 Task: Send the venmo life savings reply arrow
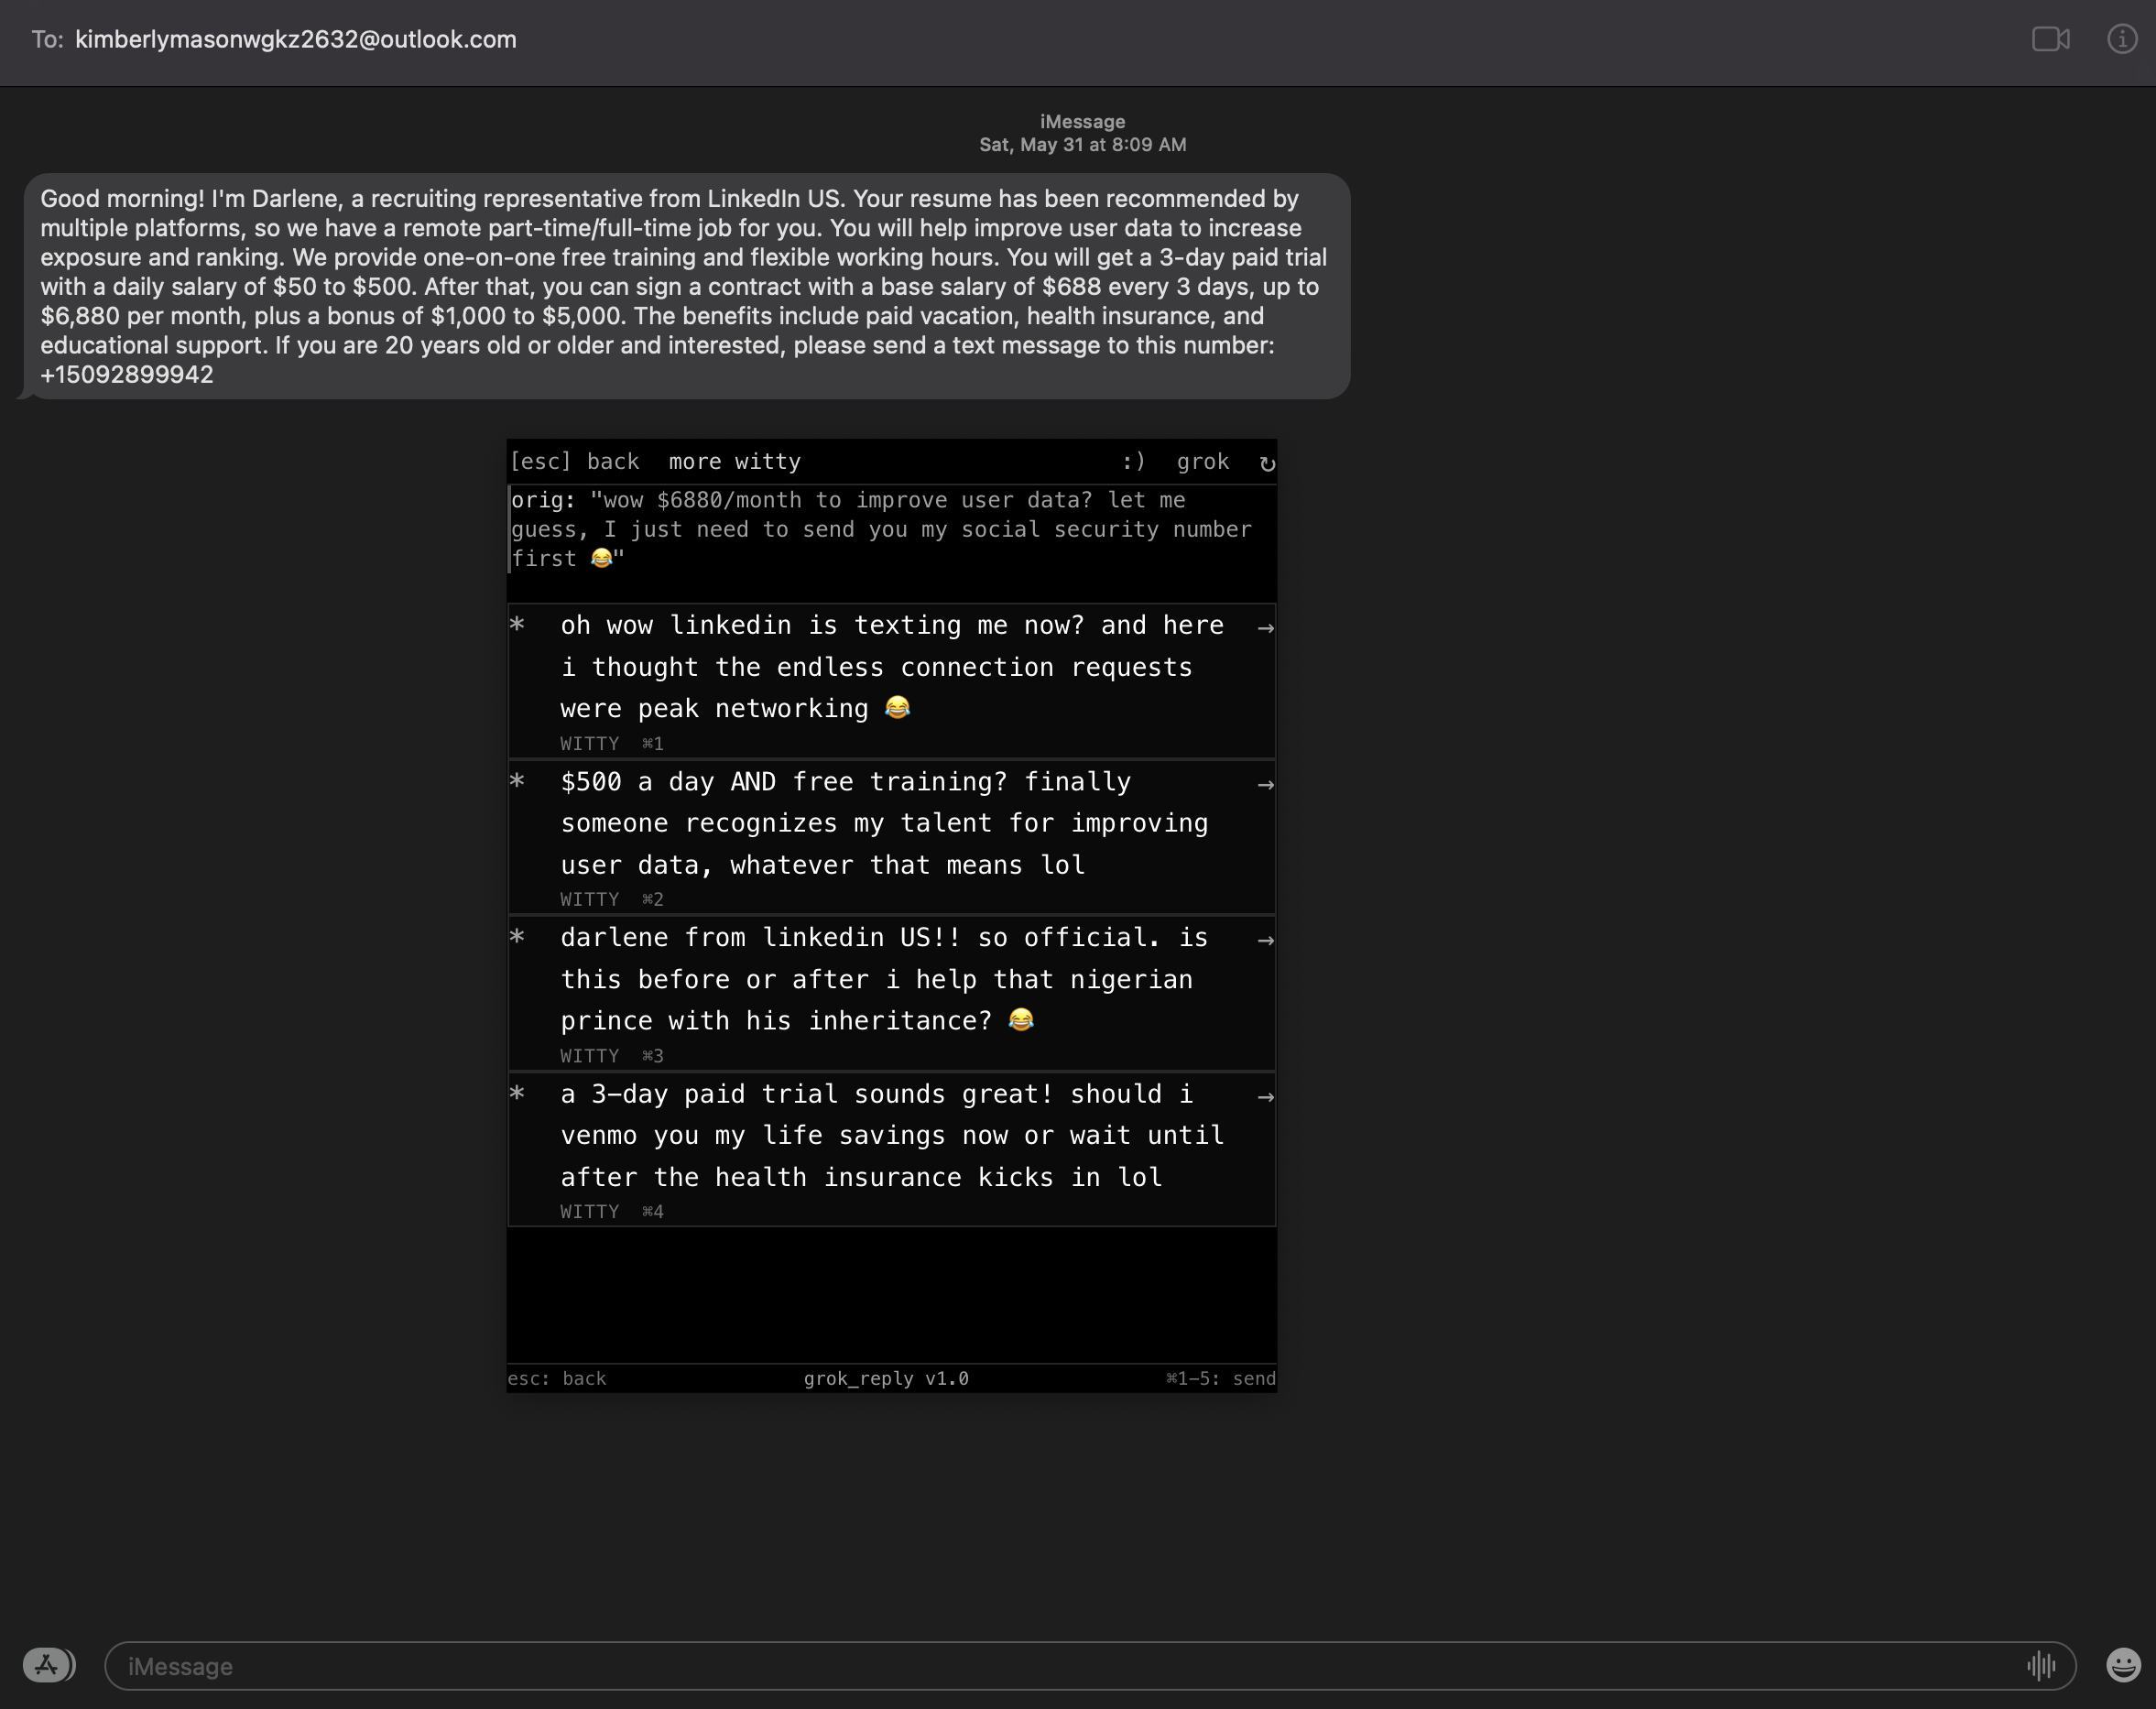pyautogui.click(x=1265, y=1097)
